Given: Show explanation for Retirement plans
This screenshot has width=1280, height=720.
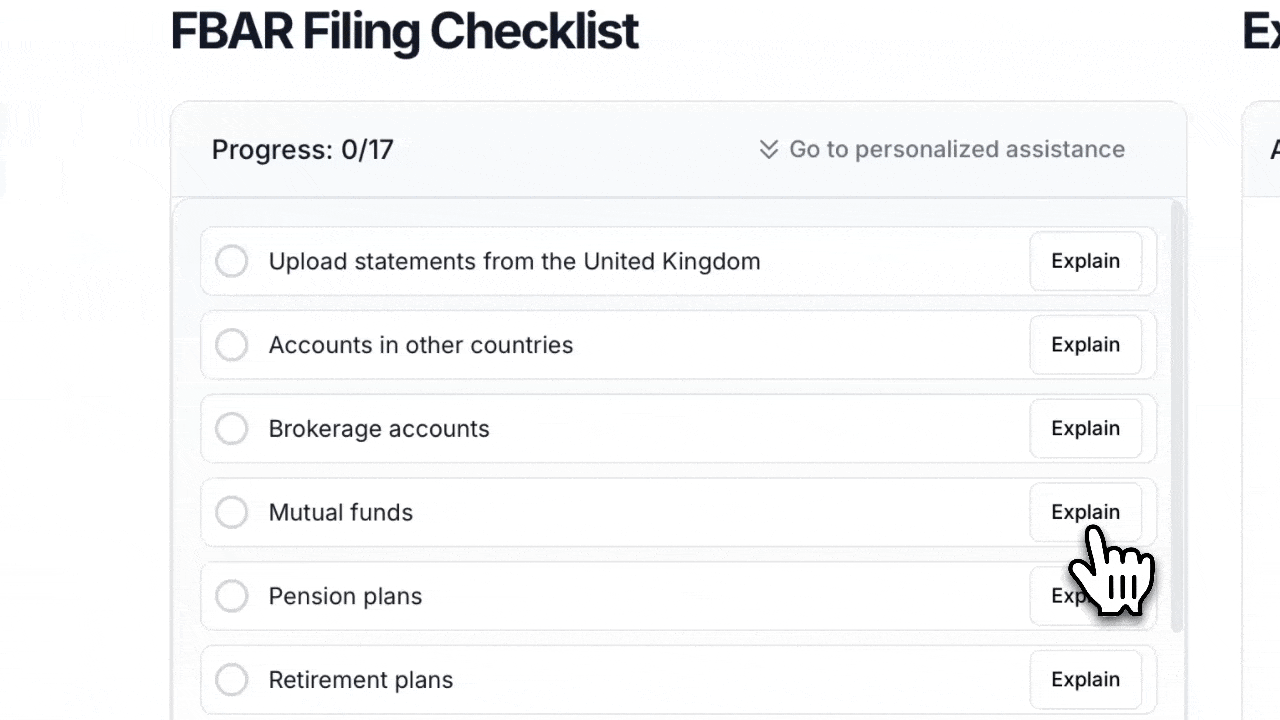Looking at the screenshot, I should (x=1085, y=680).
